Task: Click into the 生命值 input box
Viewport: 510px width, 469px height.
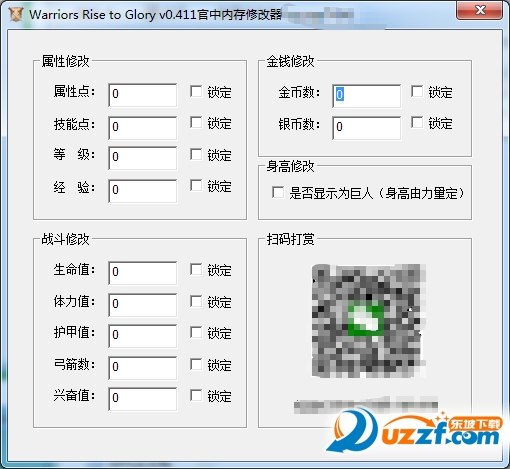Action: click(x=143, y=273)
